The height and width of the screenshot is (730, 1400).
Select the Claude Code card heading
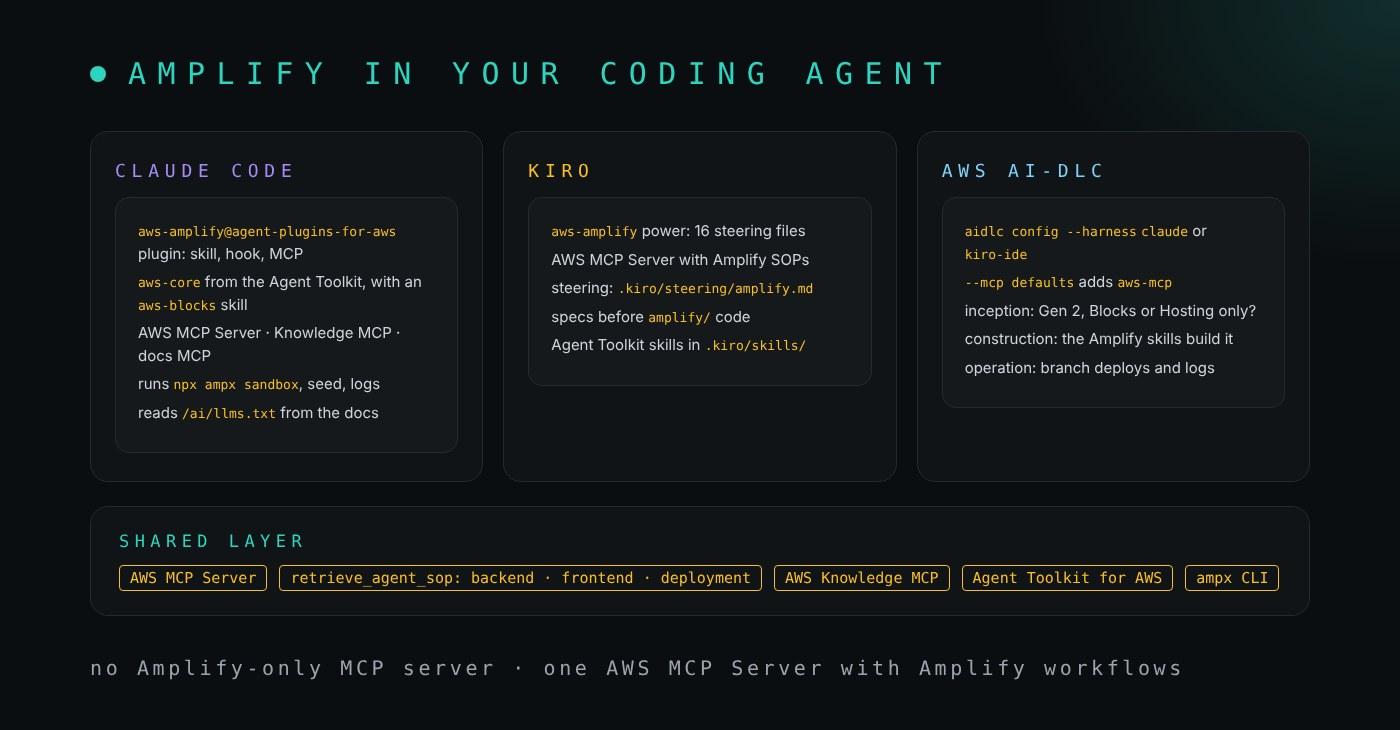point(205,171)
